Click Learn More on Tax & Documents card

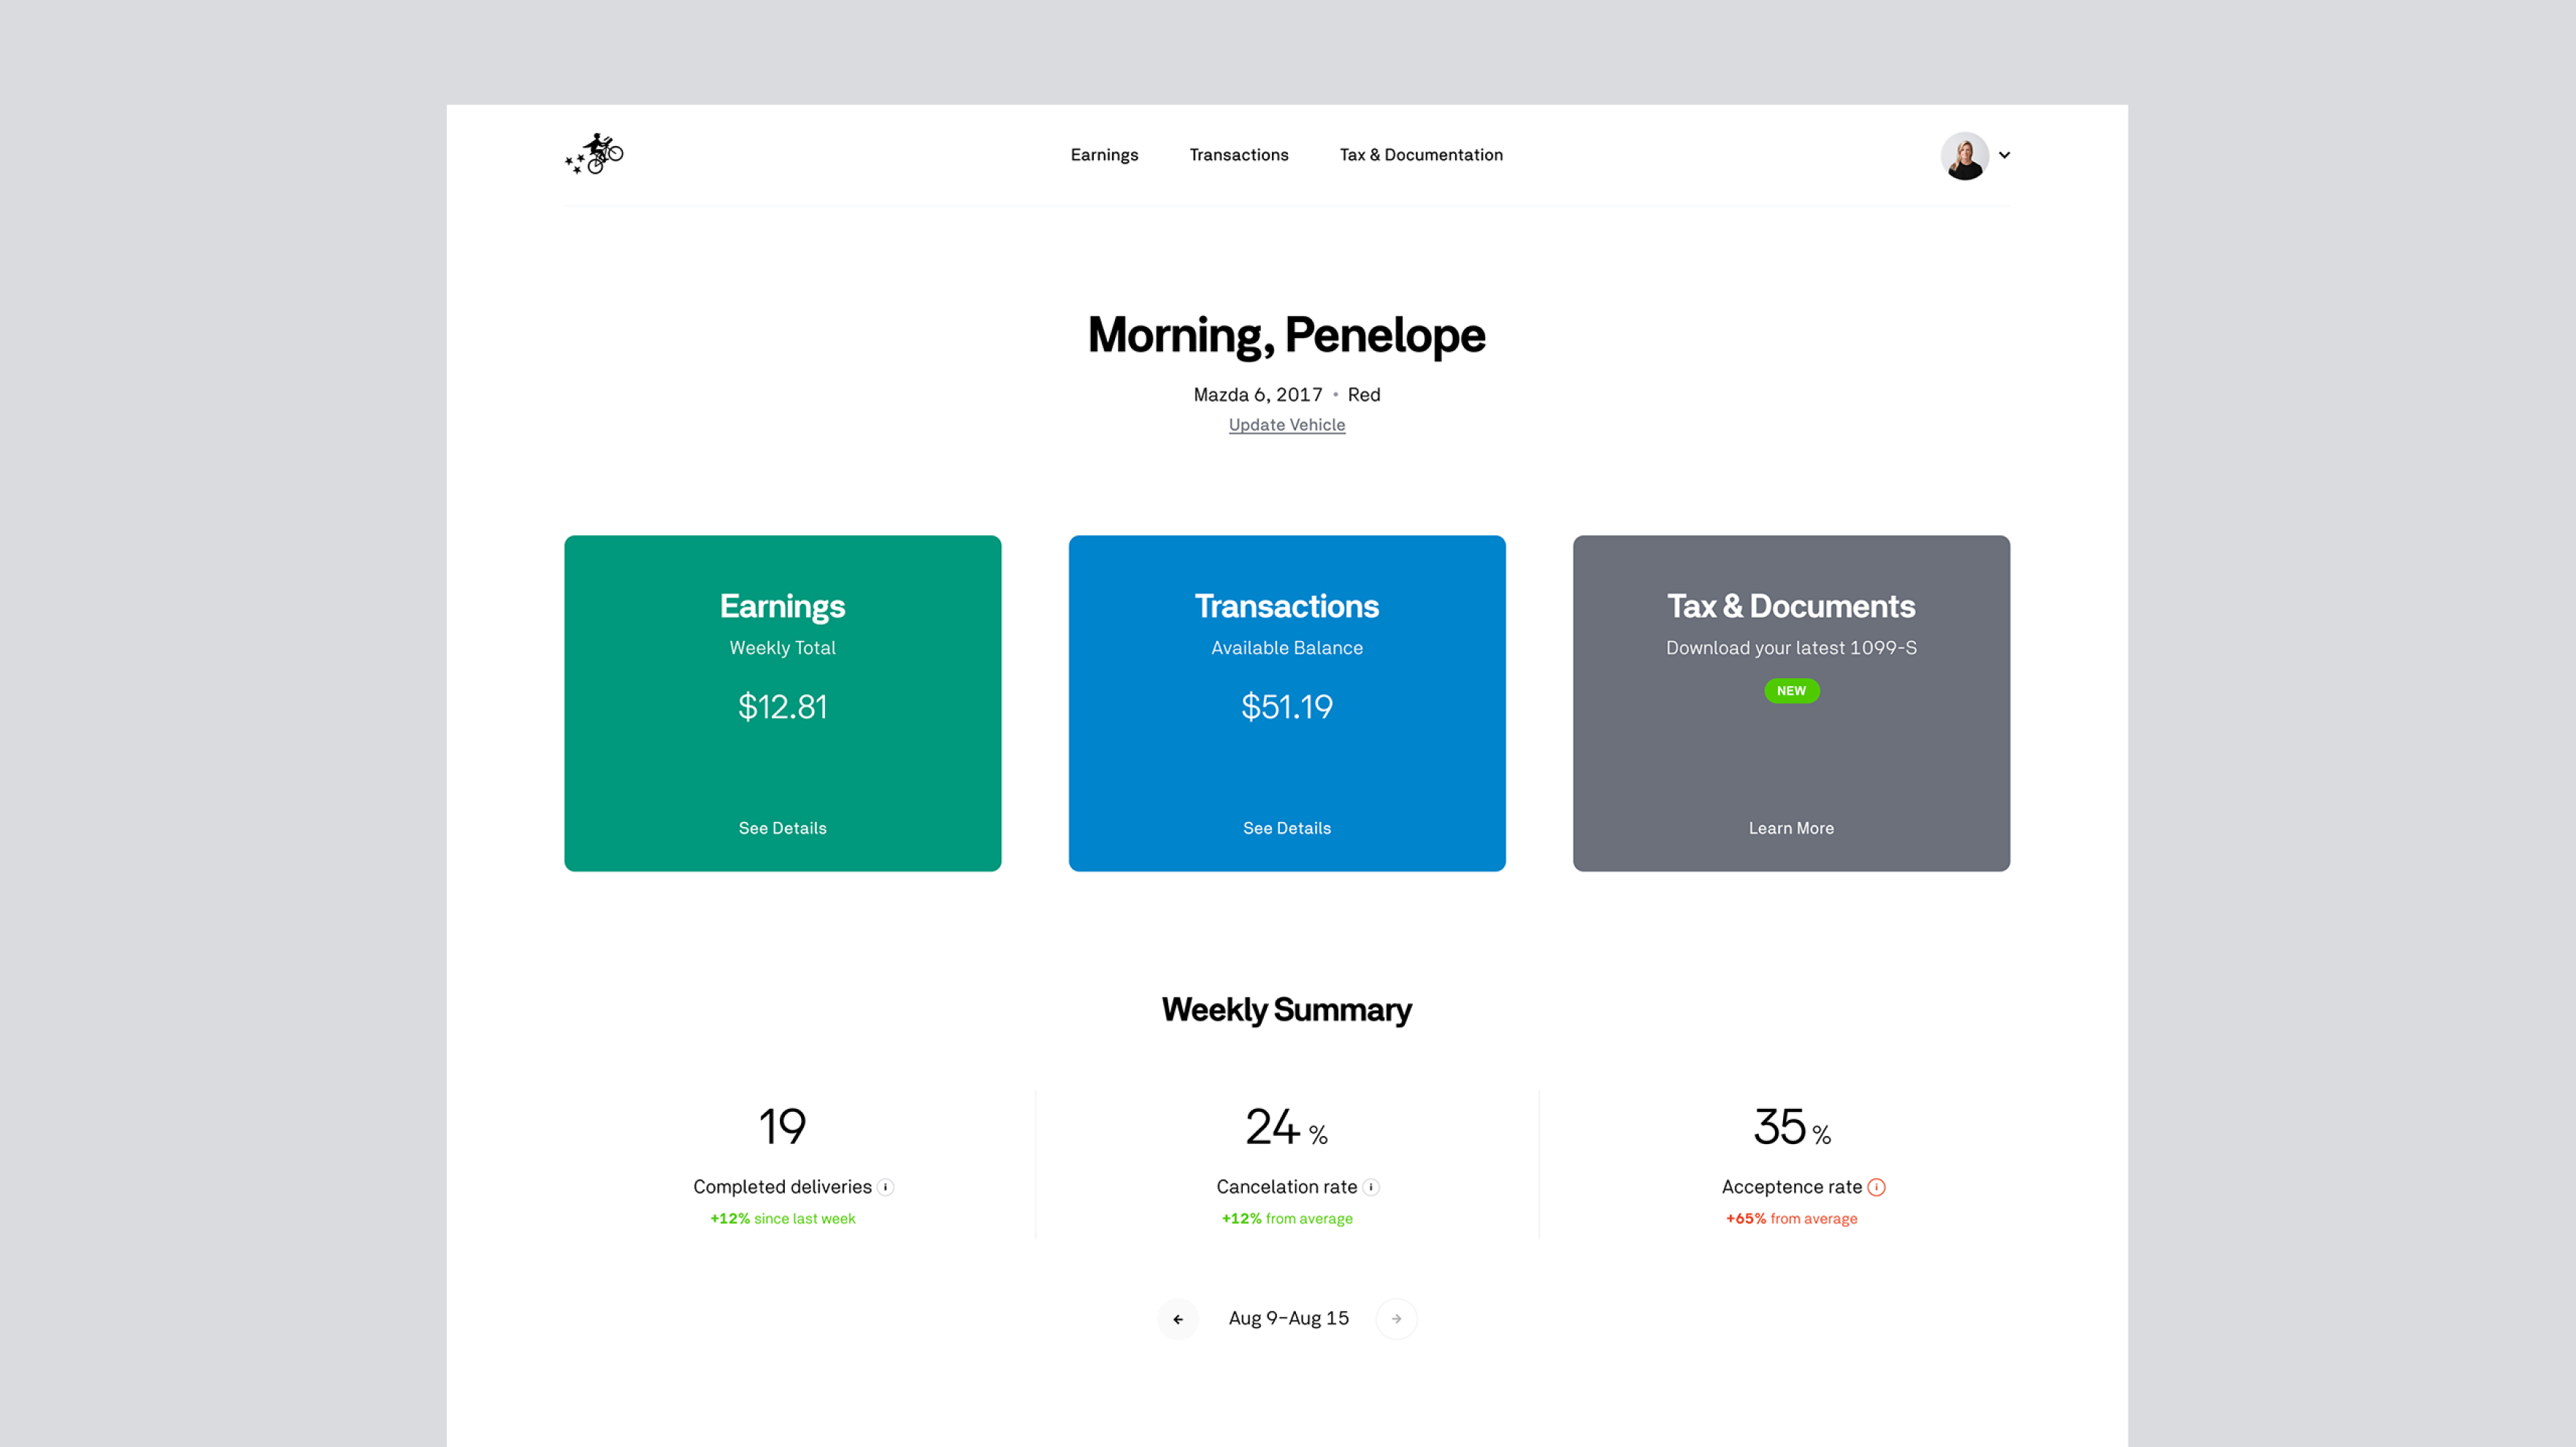[x=1791, y=827]
